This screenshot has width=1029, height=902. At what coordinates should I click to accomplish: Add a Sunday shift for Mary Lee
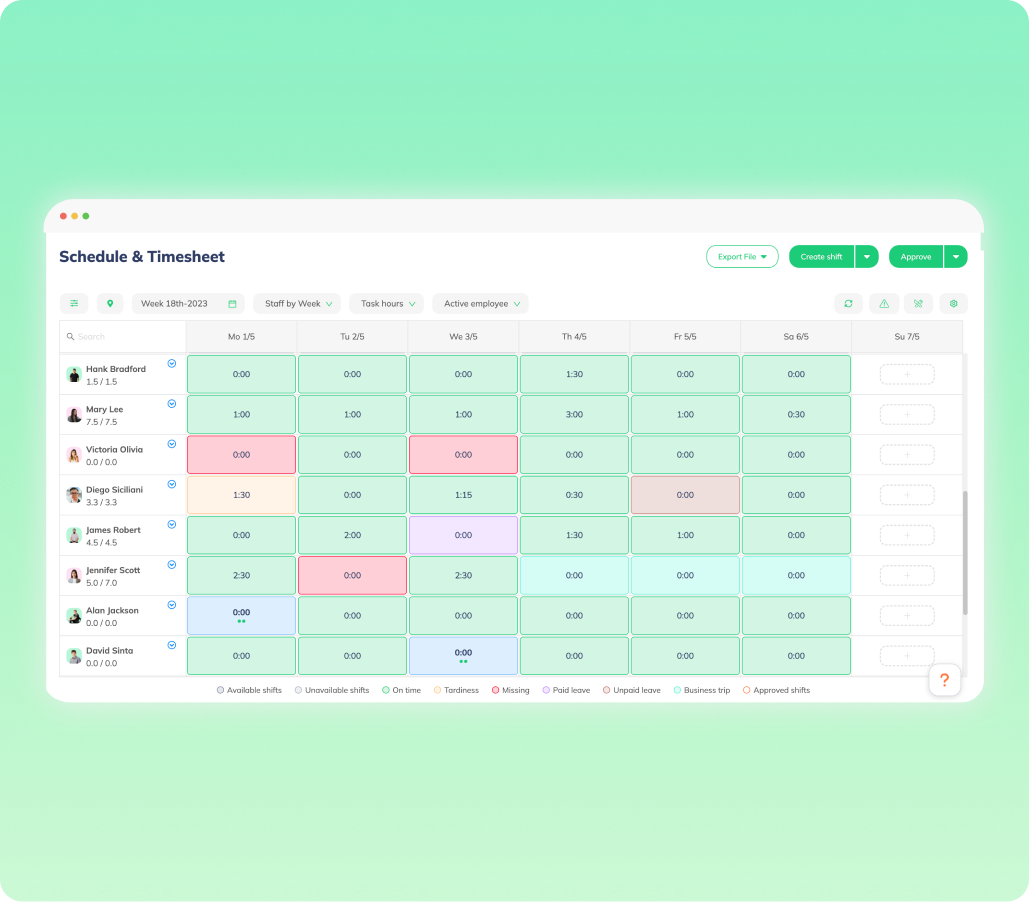(x=906, y=414)
